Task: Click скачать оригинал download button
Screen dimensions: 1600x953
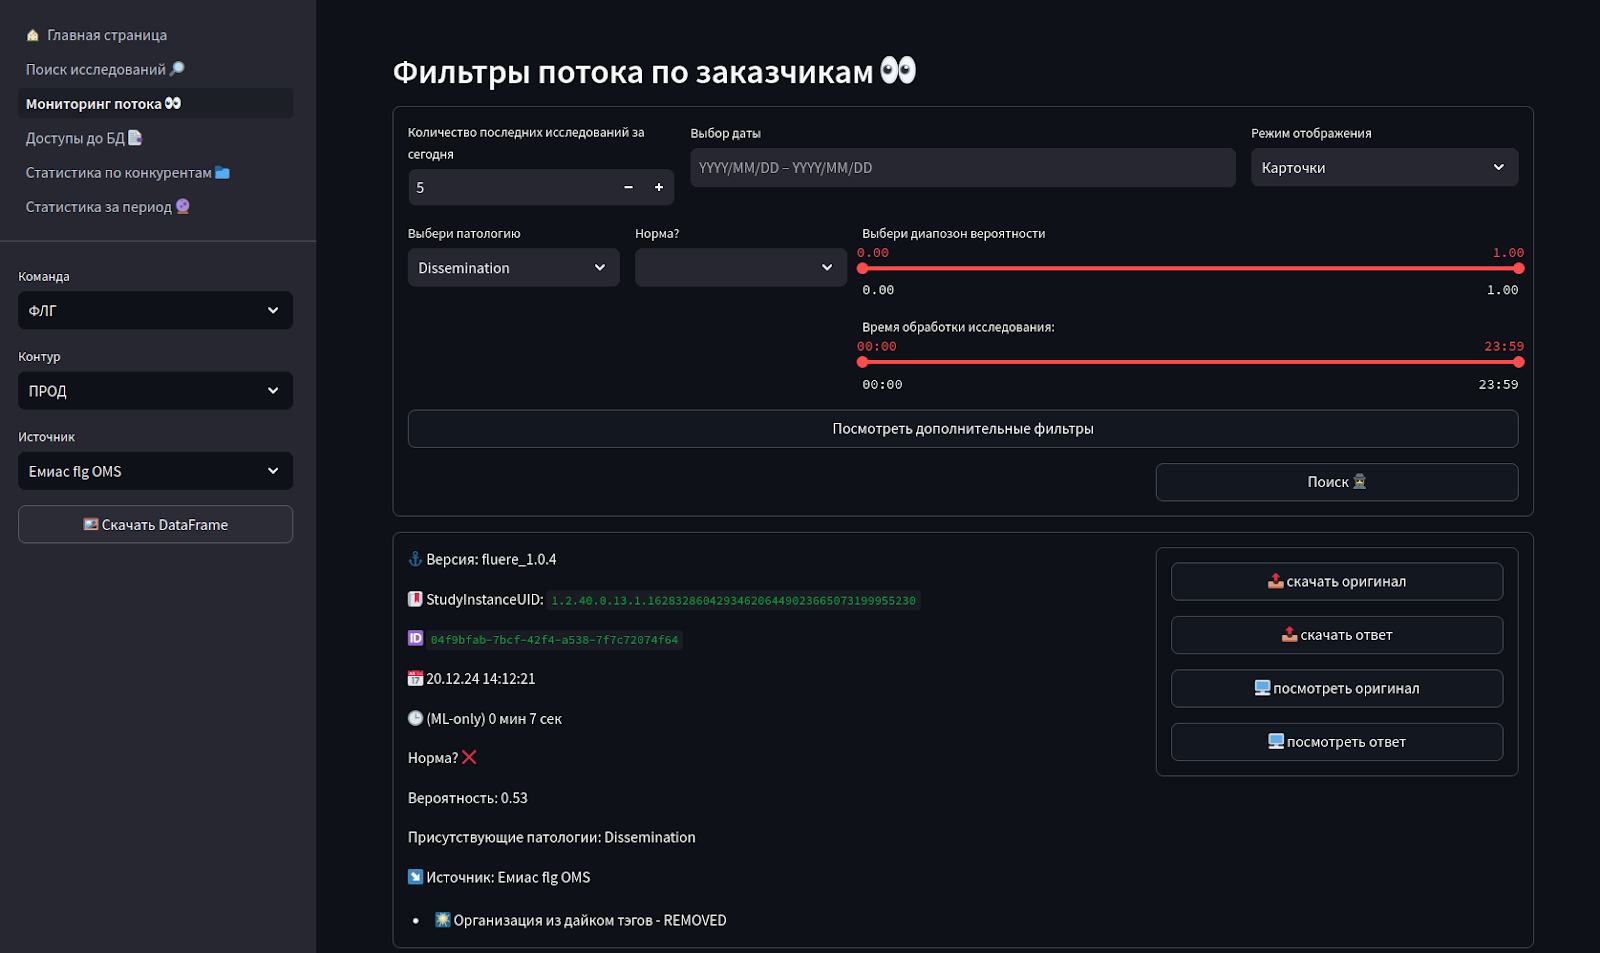Action: (1336, 582)
